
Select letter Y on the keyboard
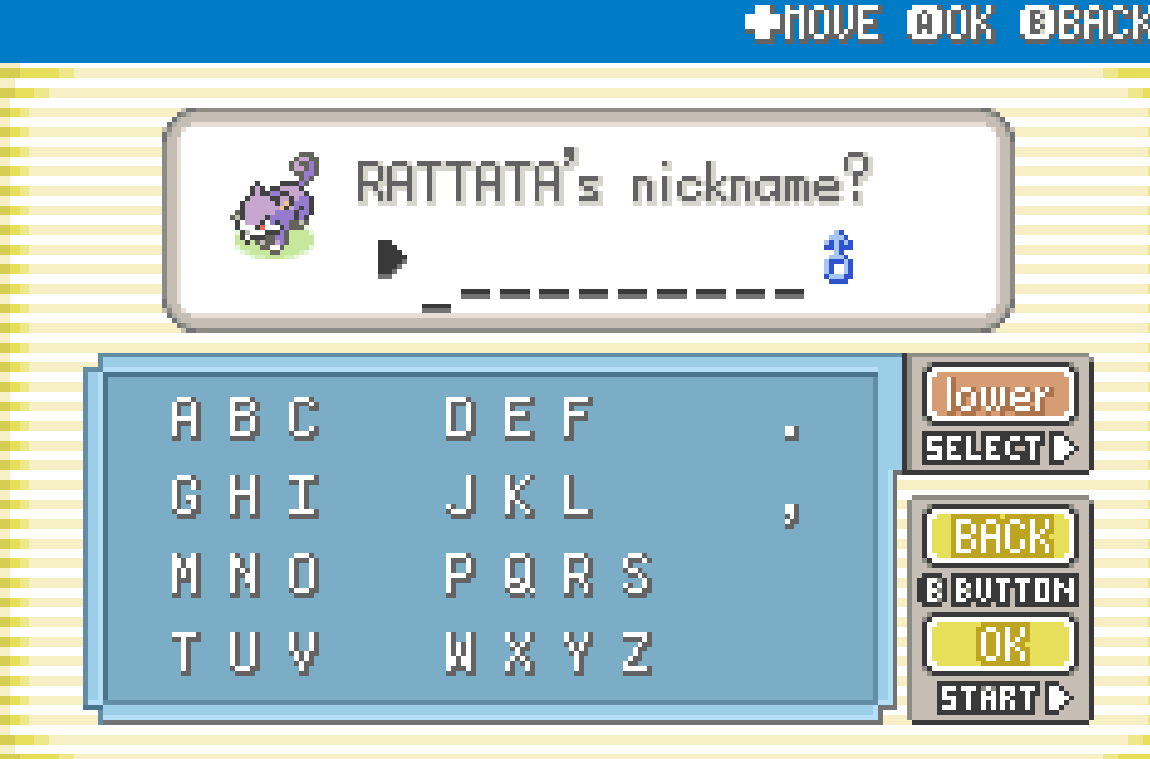pos(578,653)
